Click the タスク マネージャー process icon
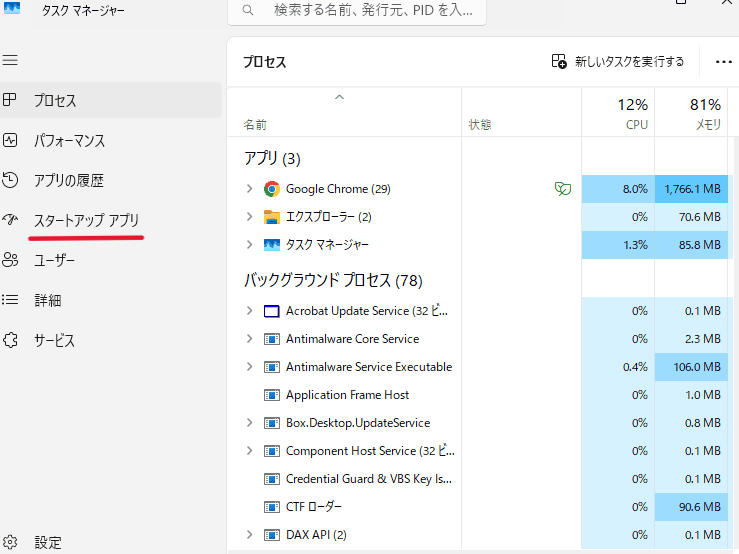739x554 pixels. 271,245
